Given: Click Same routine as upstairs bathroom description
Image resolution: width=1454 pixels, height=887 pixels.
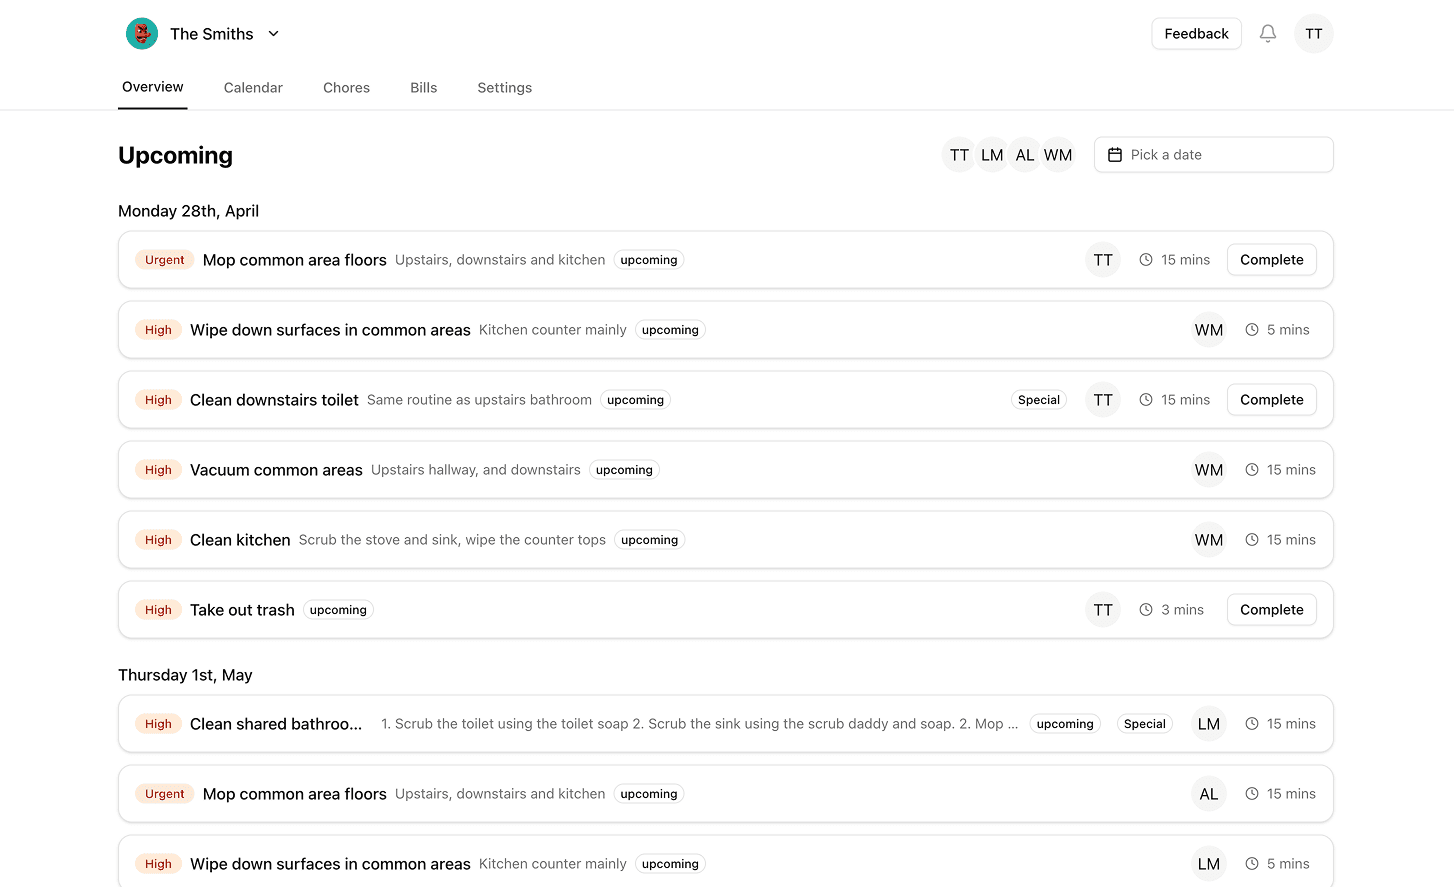Looking at the screenshot, I should tap(479, 400).
